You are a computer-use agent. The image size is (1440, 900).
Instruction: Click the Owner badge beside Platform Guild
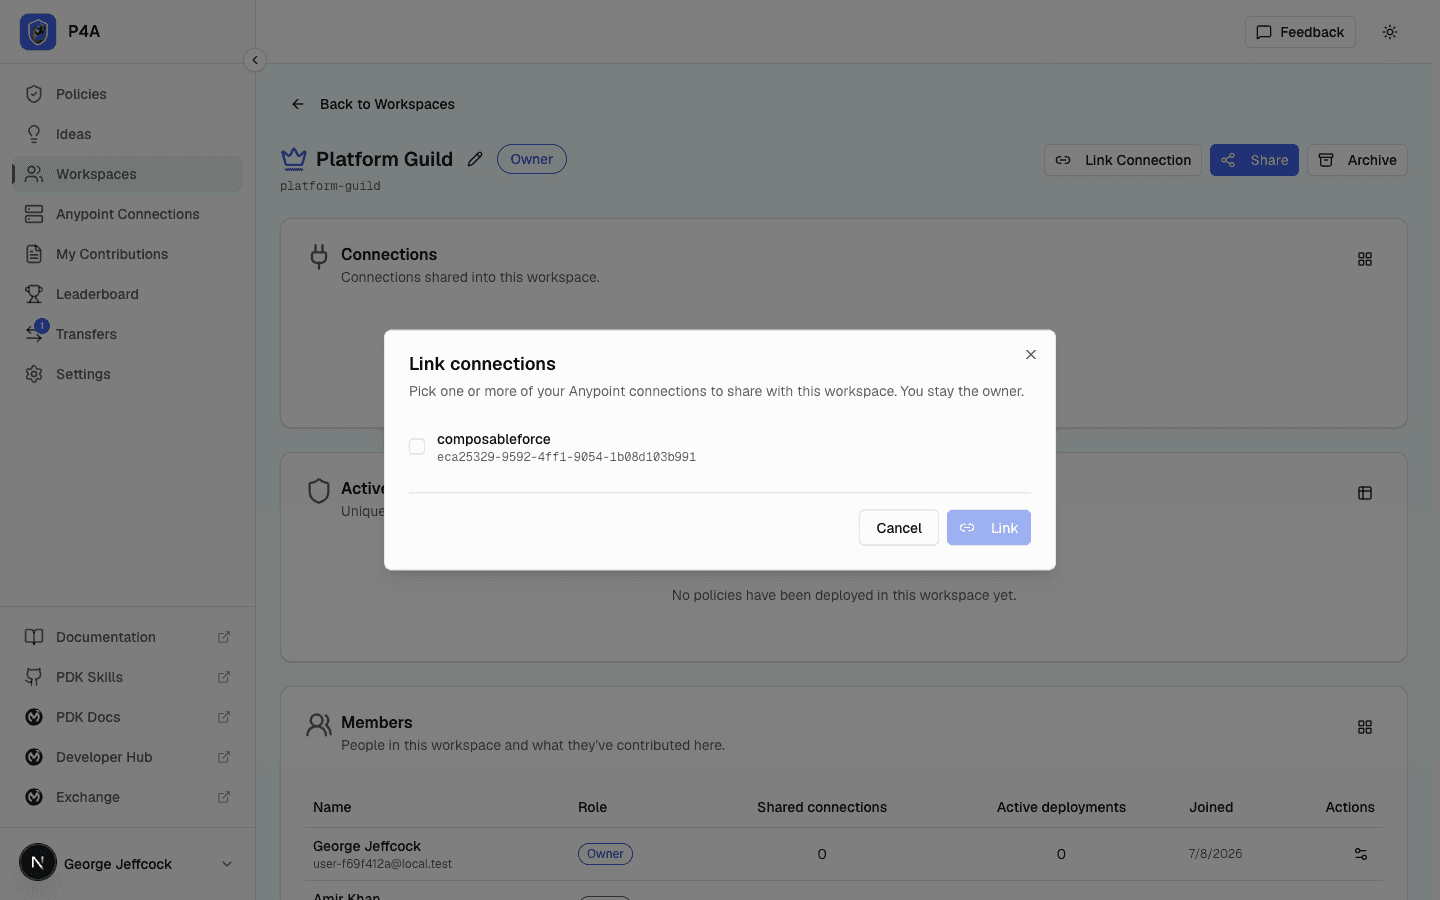click(532, 159)
